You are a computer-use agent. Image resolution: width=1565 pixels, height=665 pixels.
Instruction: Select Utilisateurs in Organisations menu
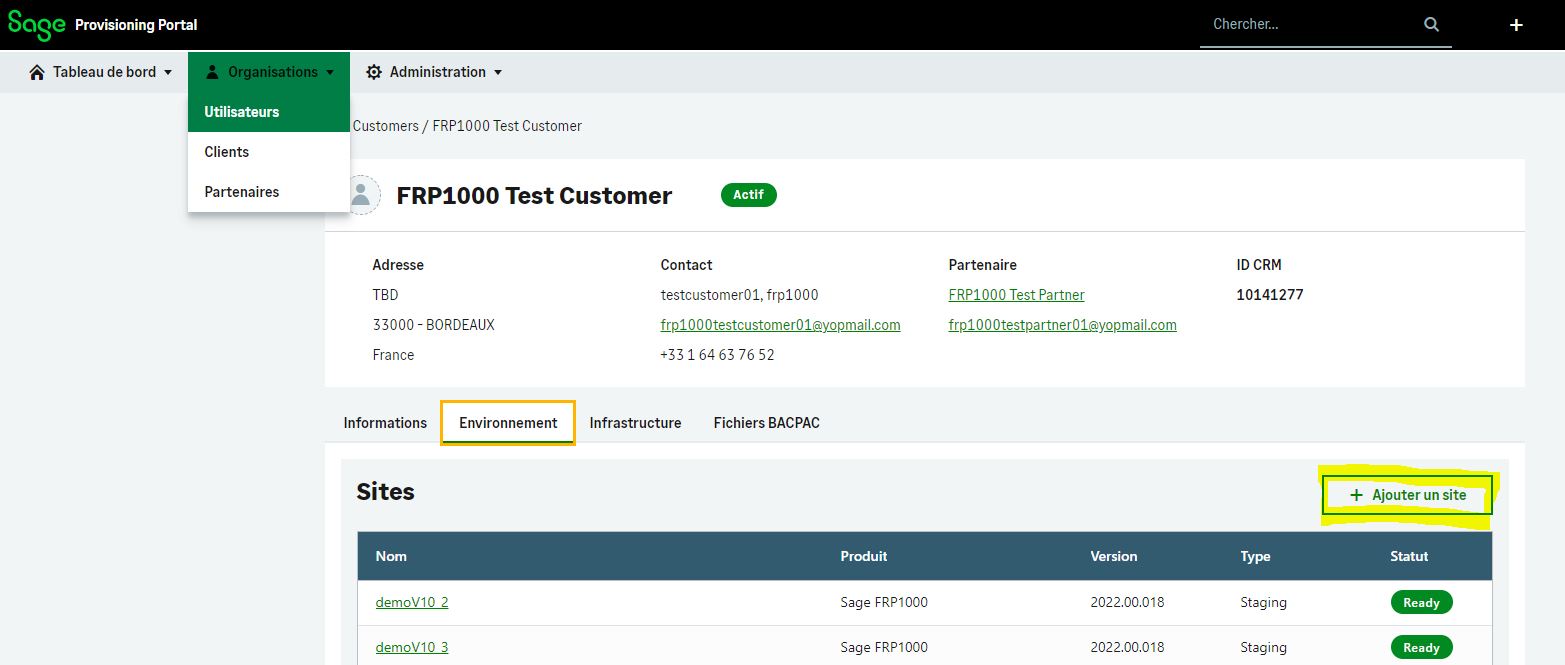pos(269,112)
